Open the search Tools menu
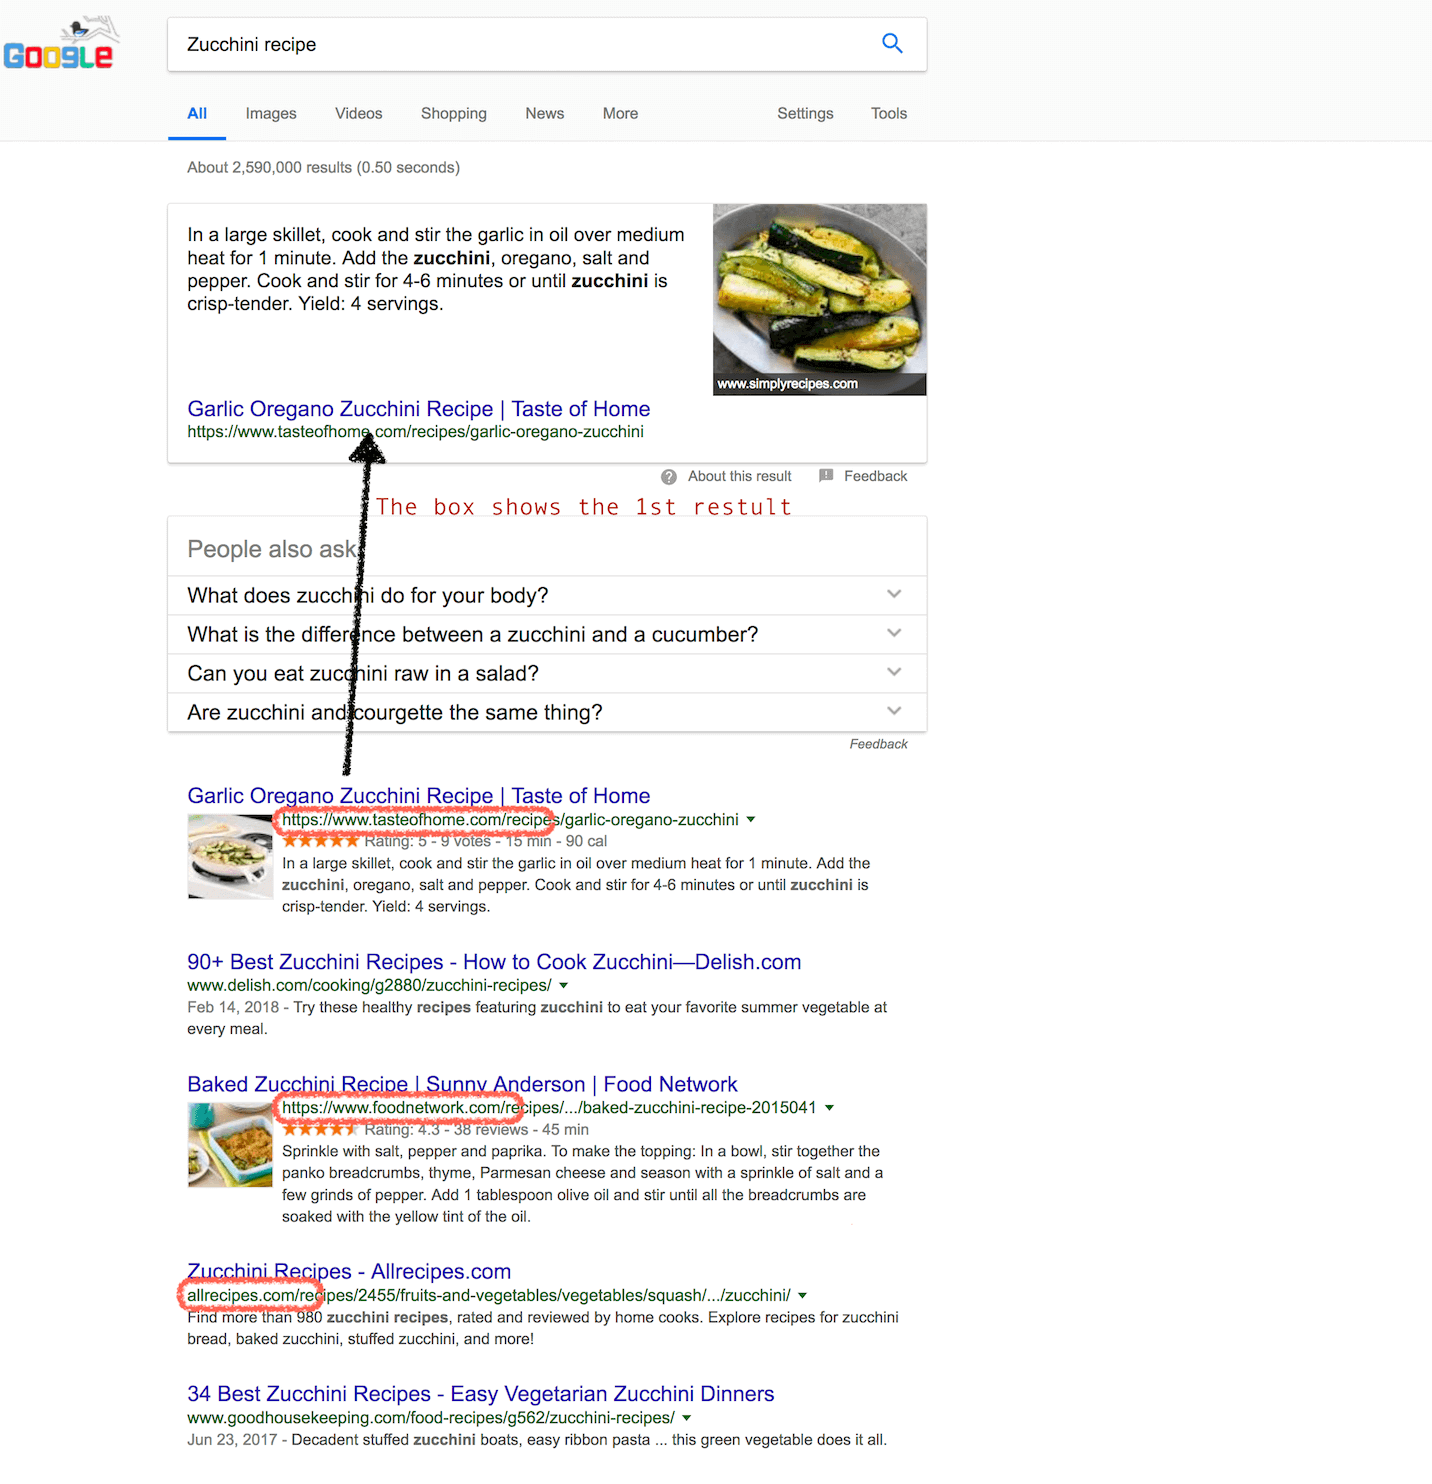 tap(889, 113)
